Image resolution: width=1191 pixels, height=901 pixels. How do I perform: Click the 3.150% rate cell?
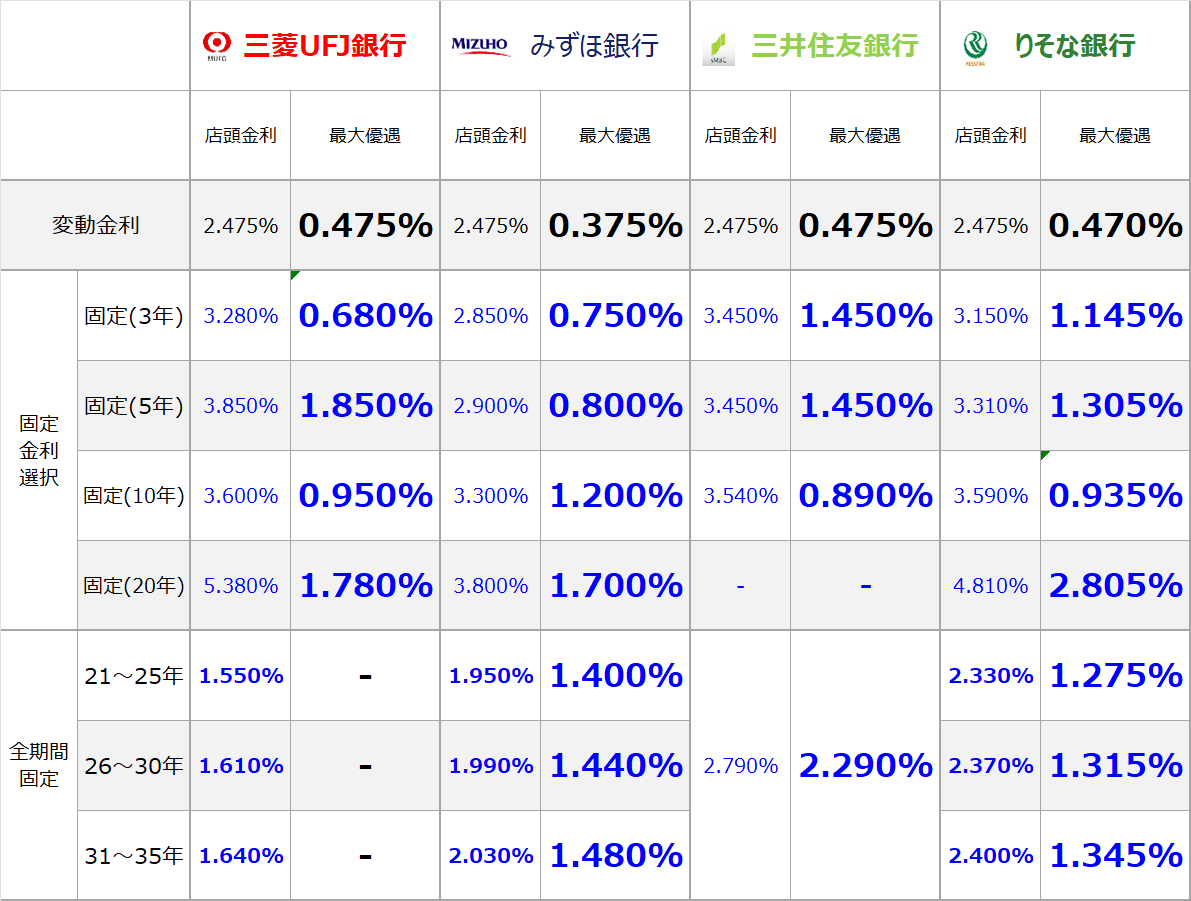[x=990, y=315]
